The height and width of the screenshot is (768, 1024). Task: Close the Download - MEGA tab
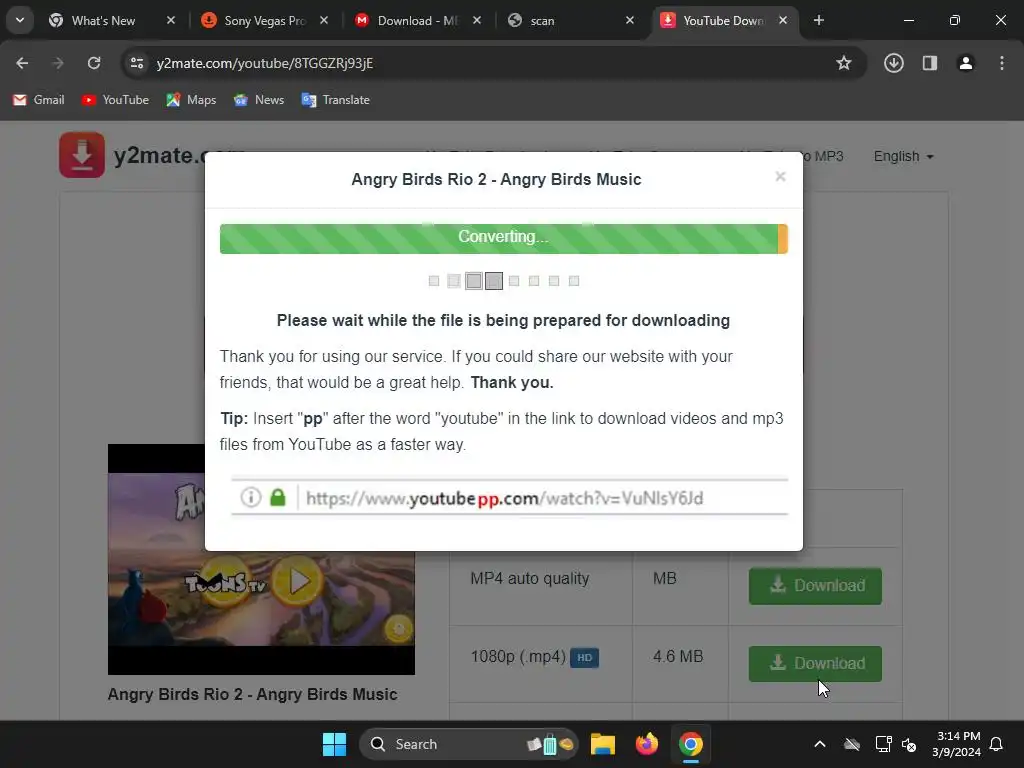click(x=477, y=21)
